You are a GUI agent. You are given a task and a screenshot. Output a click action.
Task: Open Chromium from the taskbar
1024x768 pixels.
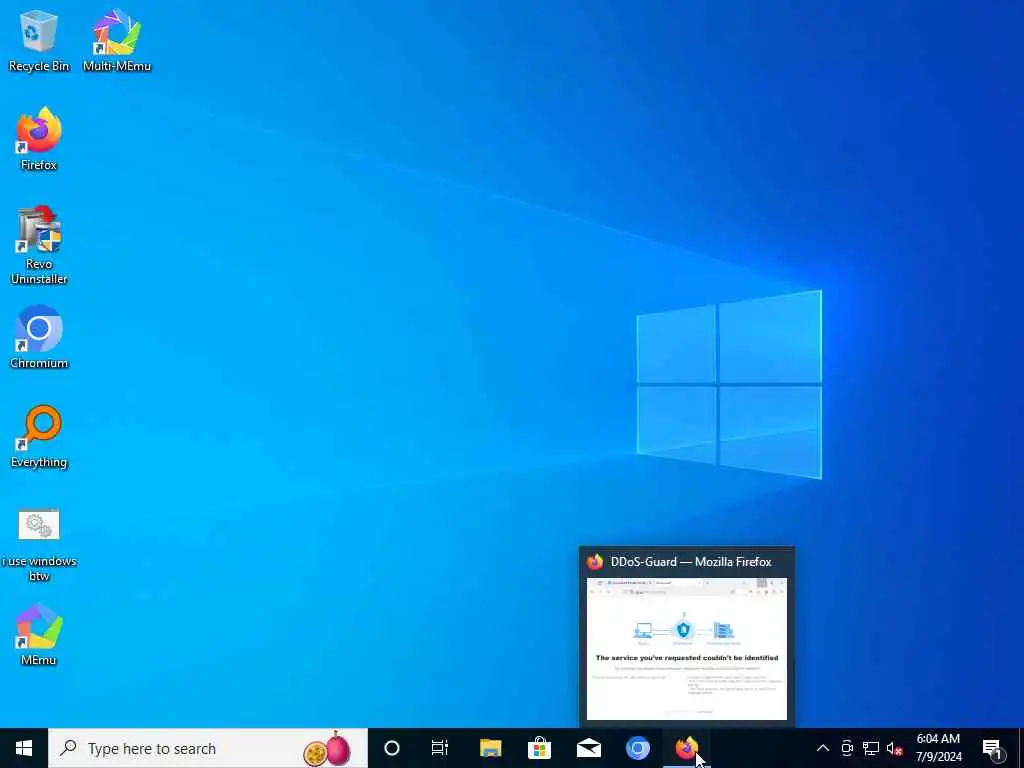pyautogui.click(x=637, y=748)
